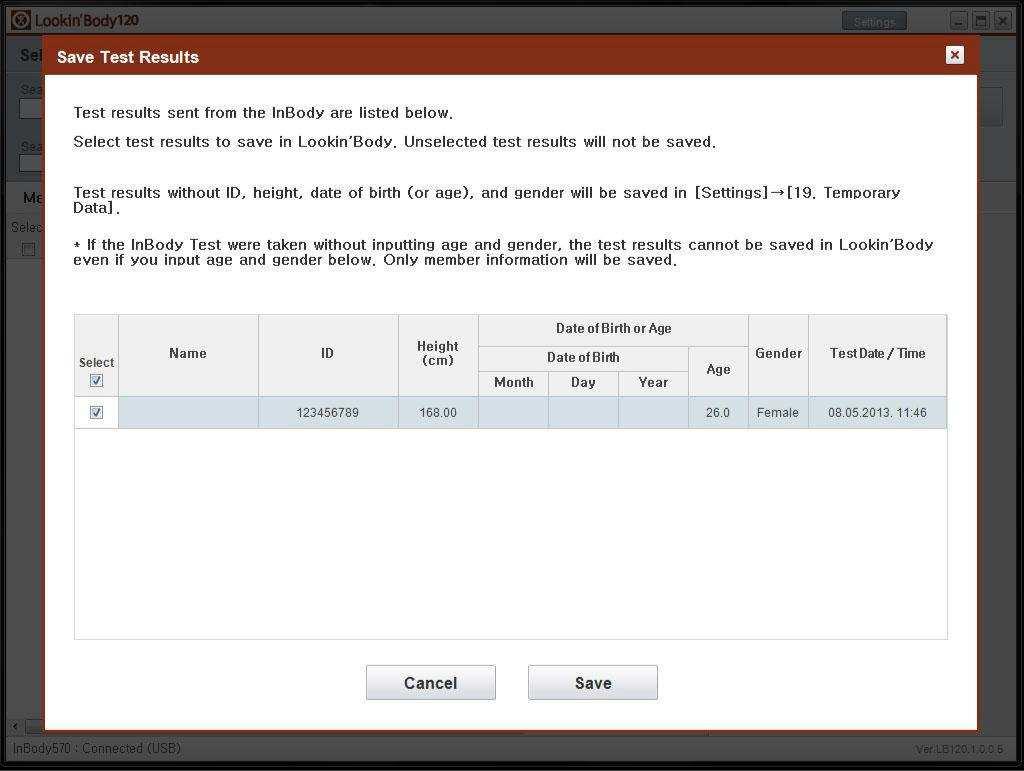Select the height value 168.00
The image size is (1024, 771).
coord(438,413)
